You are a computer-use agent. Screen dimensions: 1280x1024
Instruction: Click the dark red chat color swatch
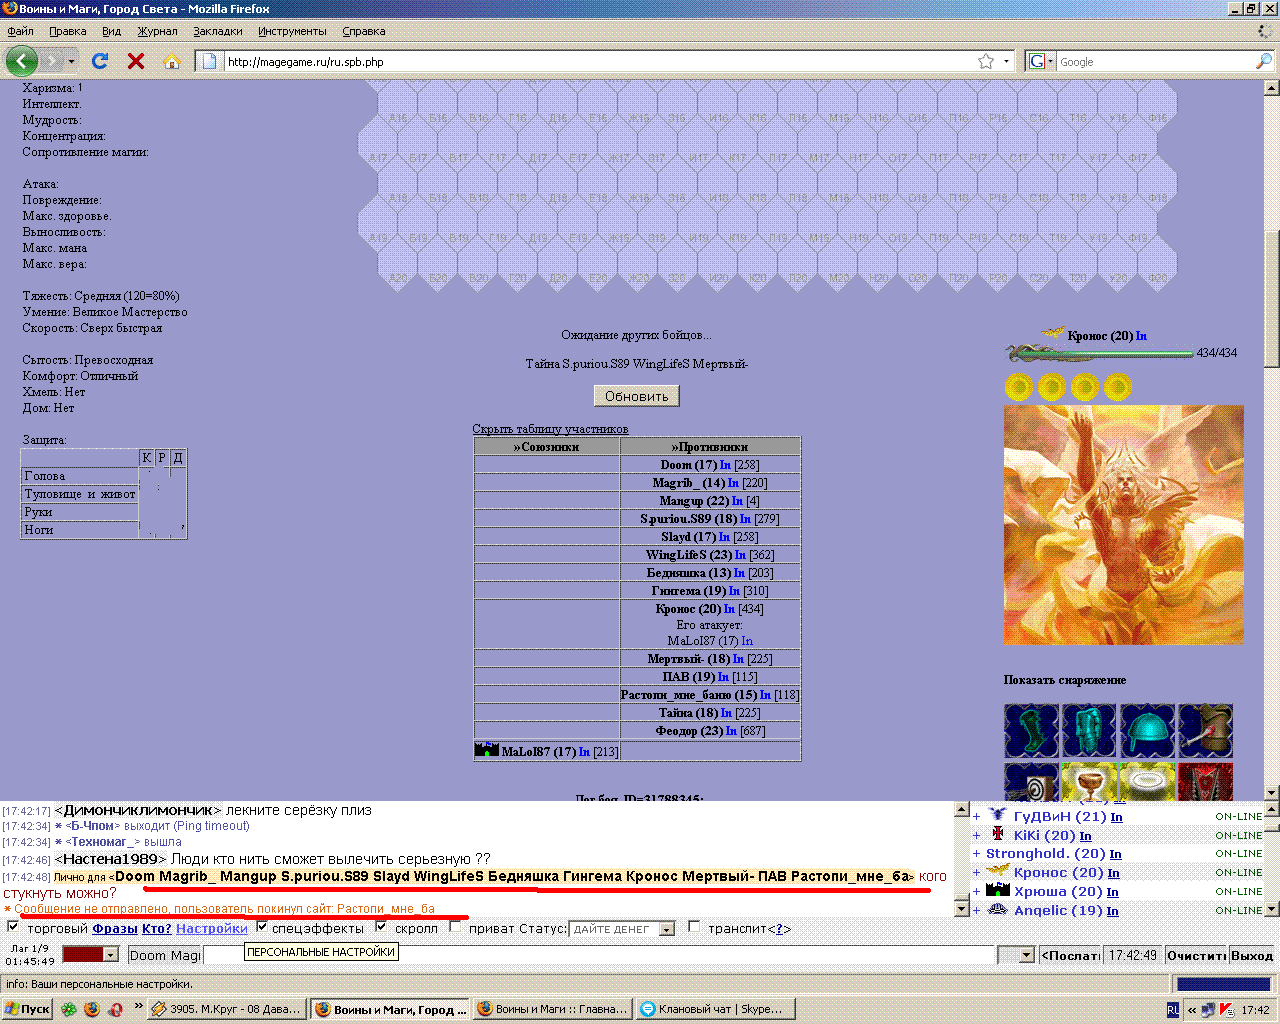83,955
